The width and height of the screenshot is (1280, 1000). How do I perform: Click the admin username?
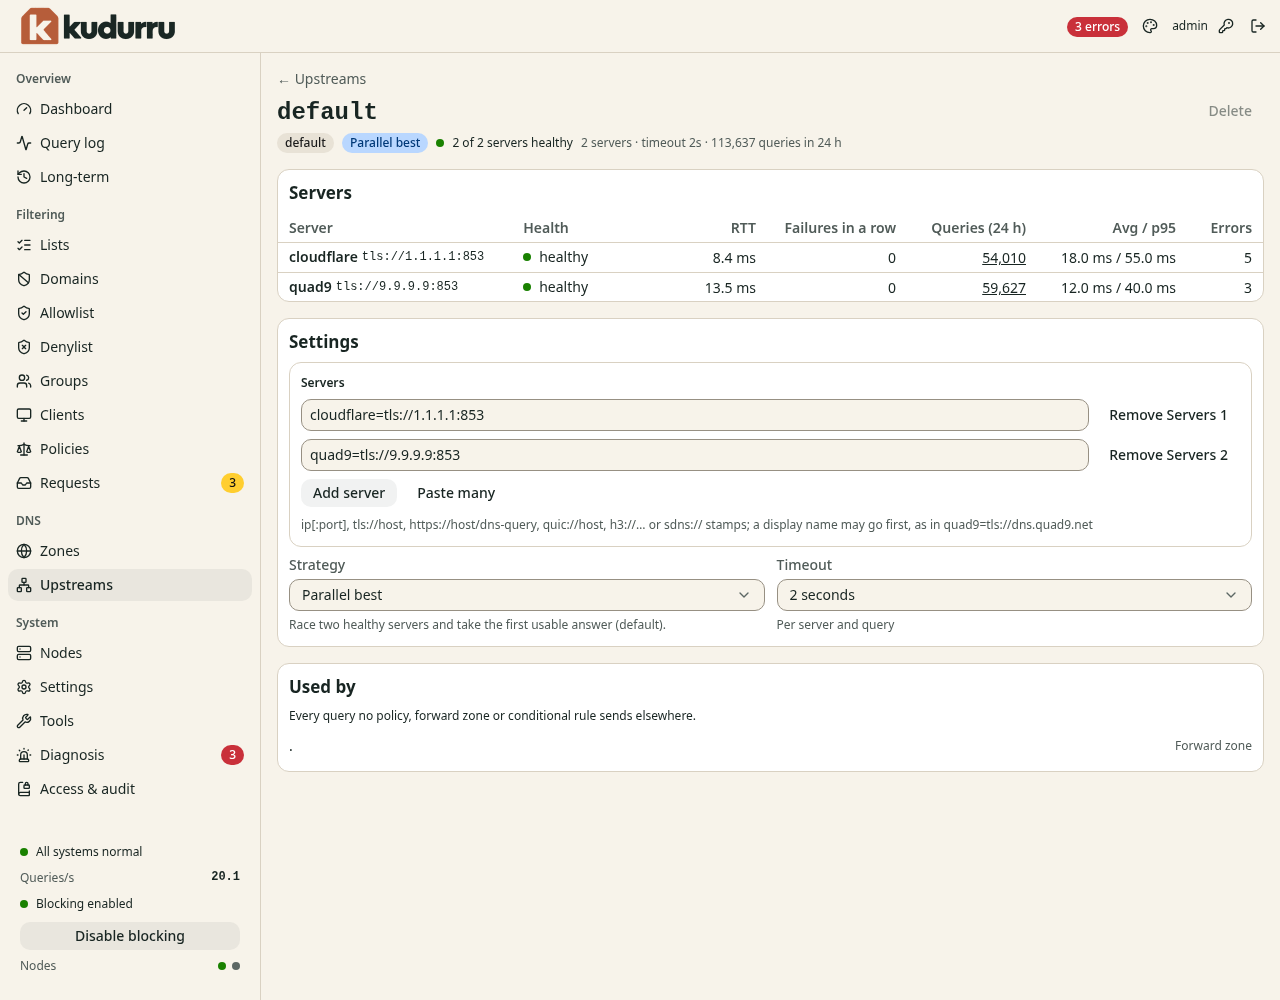click(1190, 26)
